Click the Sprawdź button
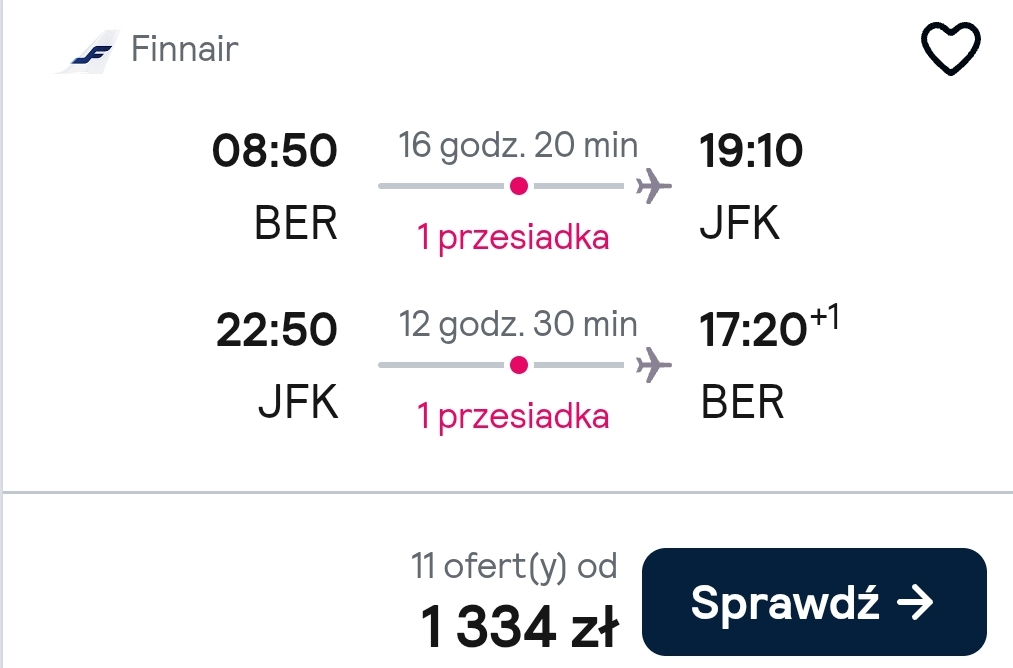1013x668 pixels. [x=814, y=602]
